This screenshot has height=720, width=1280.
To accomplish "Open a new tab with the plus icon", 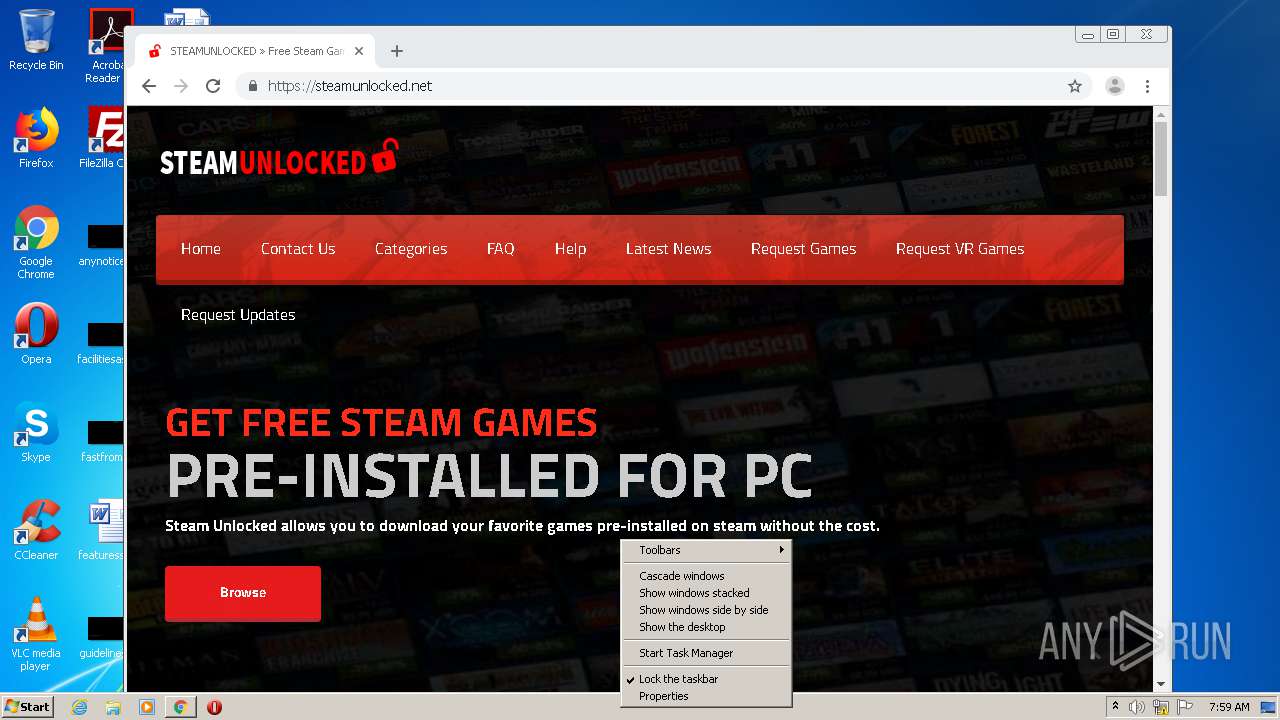I will 397,51.
